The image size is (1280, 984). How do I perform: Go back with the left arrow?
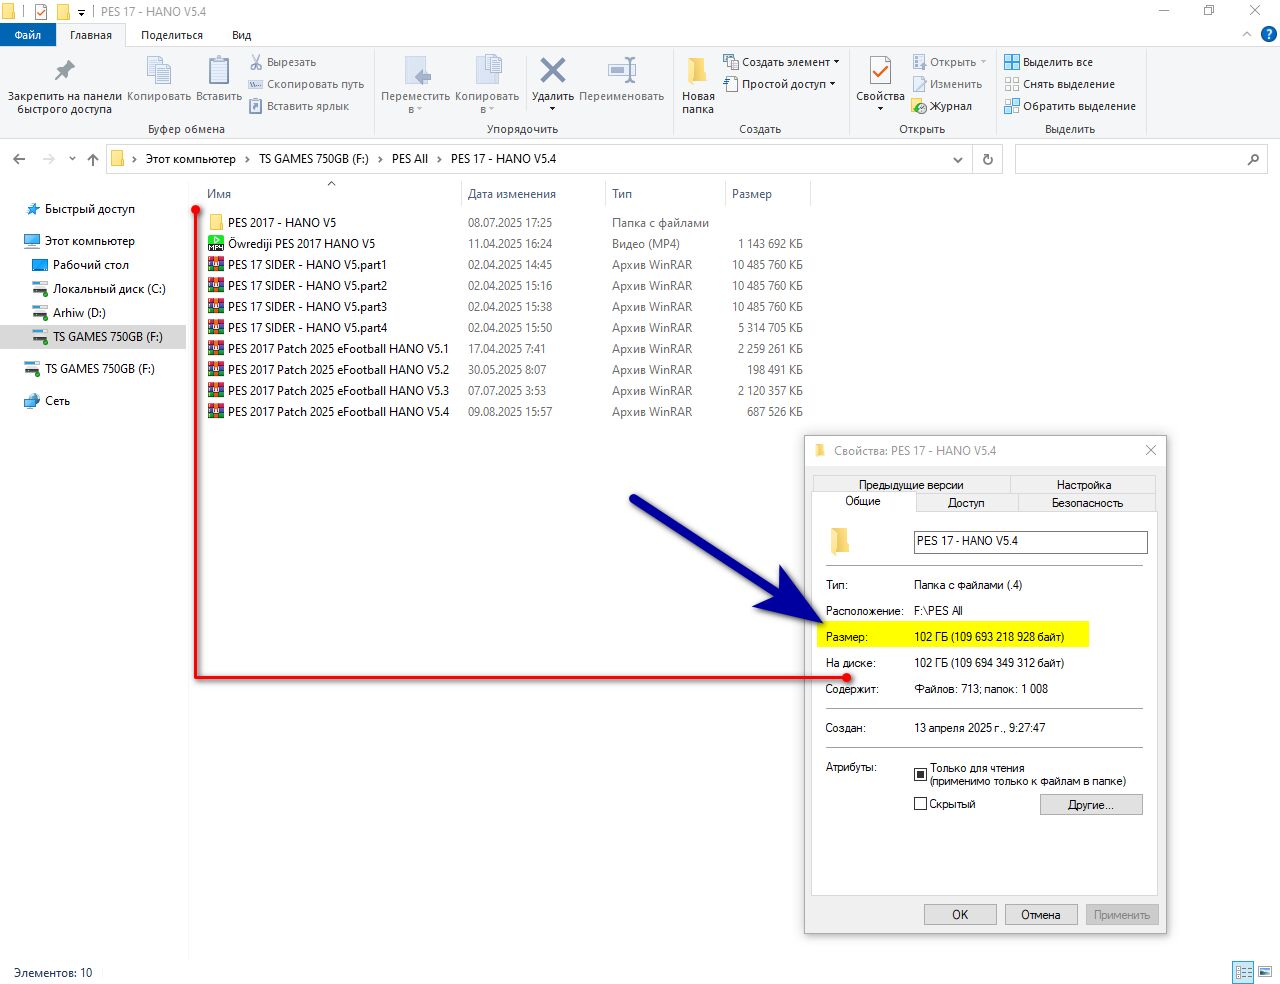coord(20,159)
